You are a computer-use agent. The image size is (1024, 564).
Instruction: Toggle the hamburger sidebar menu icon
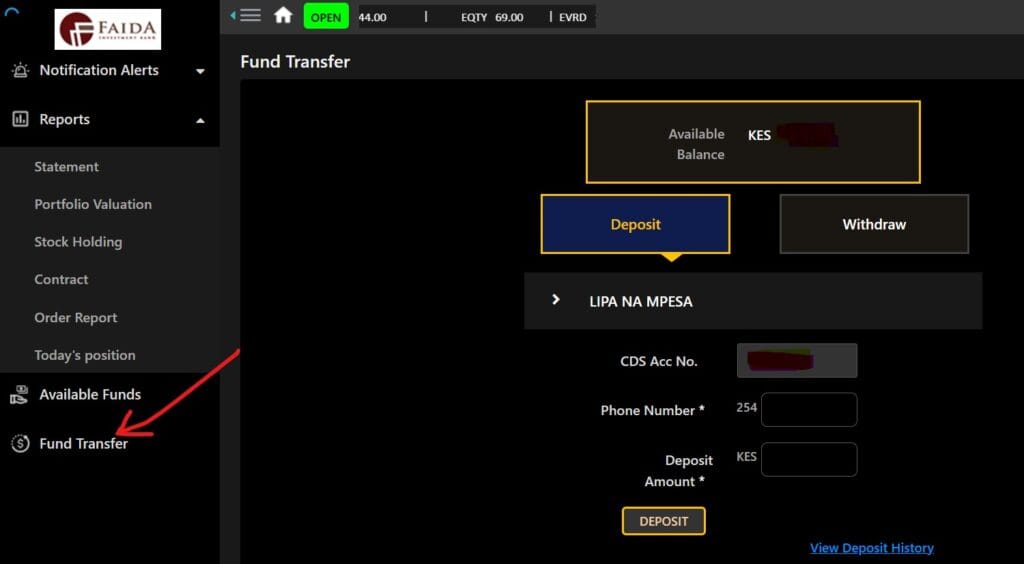point(250,16)
